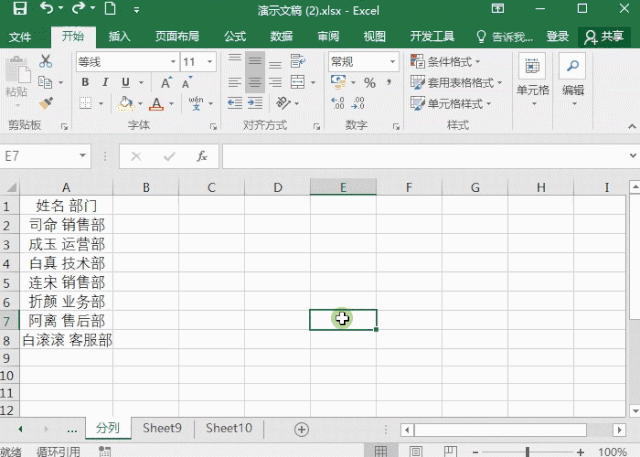Decrease decimal places
The width and height of the screenshot is (640, 457).
tap(358, 103)
